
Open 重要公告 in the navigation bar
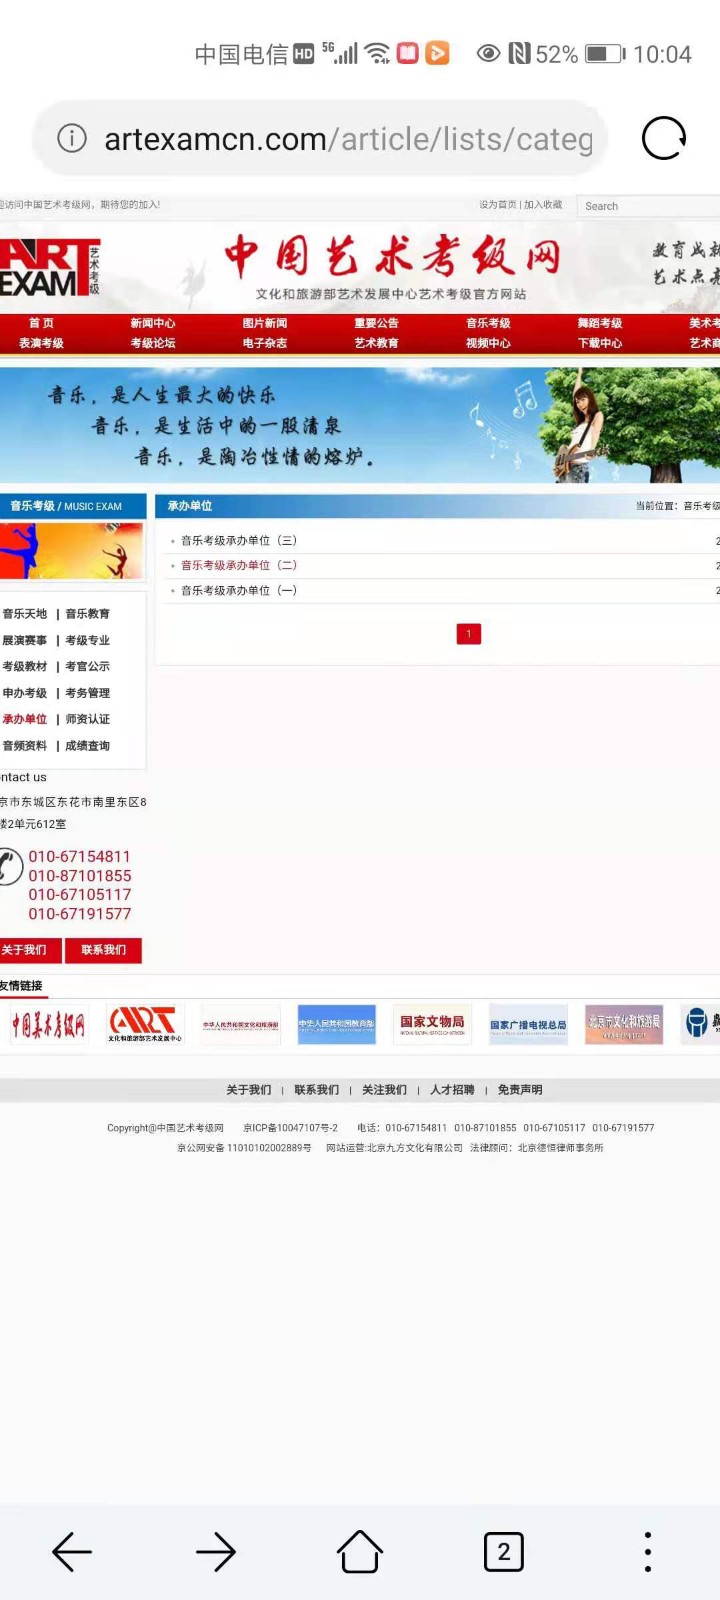point(376,323)
